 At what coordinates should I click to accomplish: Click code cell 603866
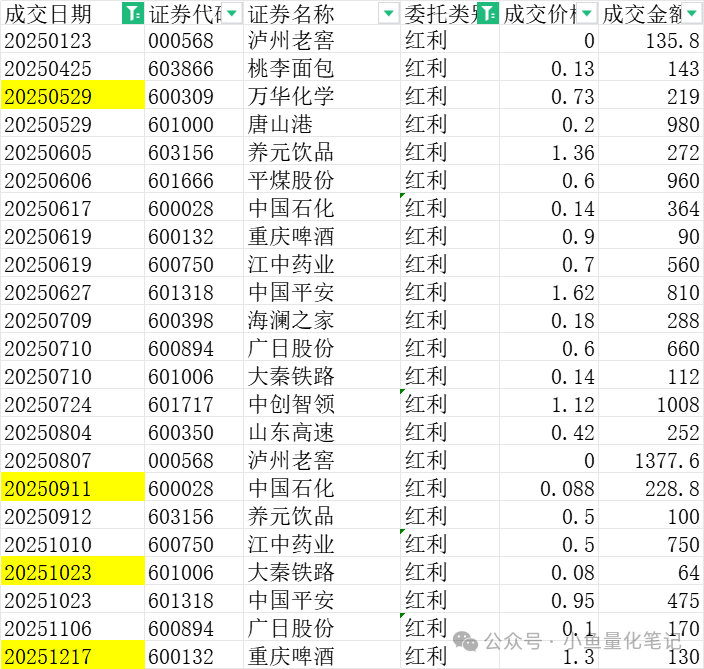(x=194, y=67)
